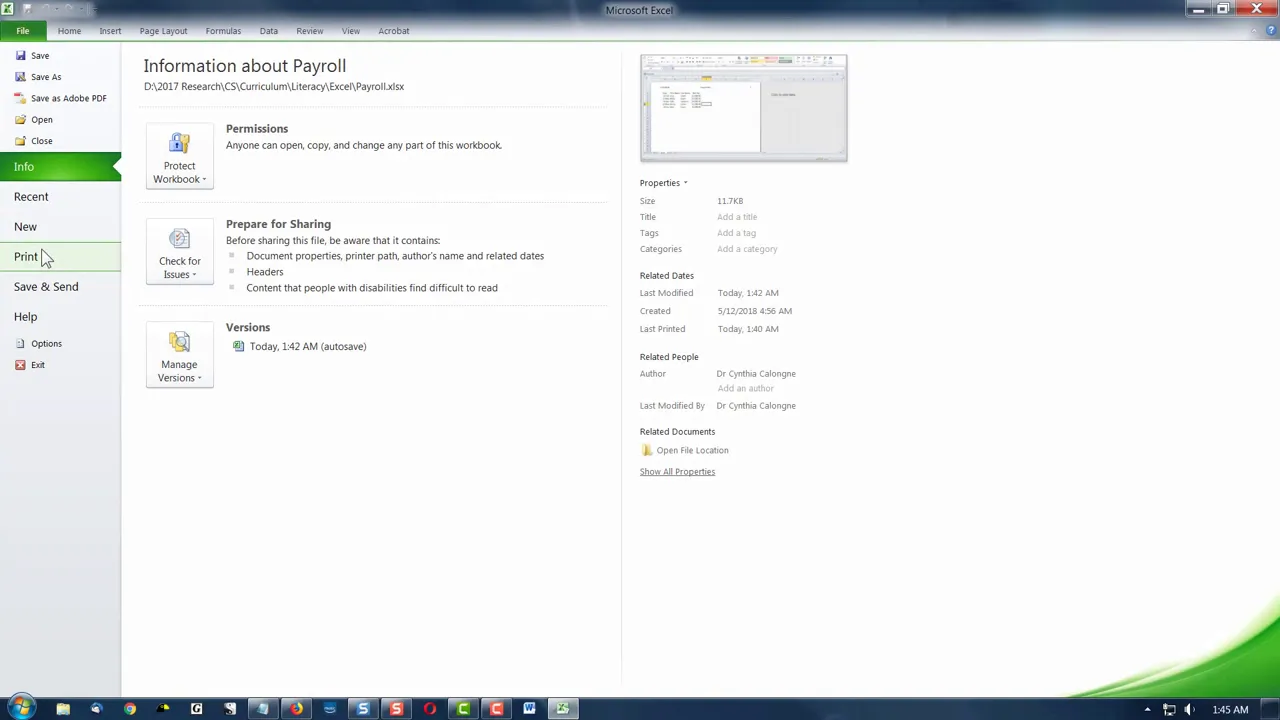
Task: Click the Created date 5/12/2018 4:56 AM
Action: click(x=755, y=311)
